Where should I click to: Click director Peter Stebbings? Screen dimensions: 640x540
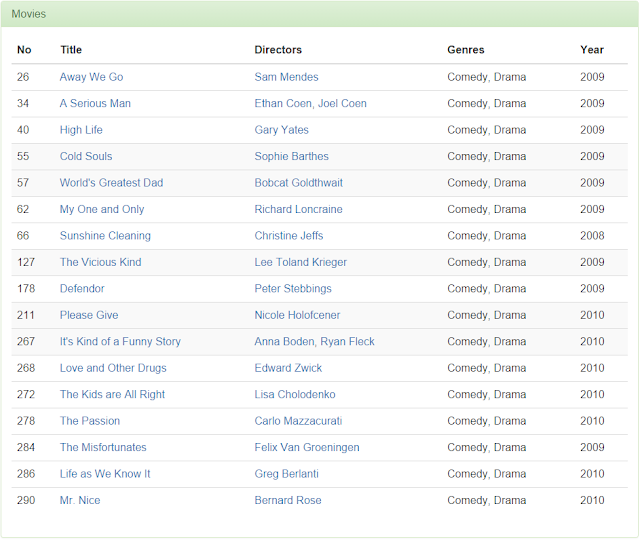tap(293, 289)
